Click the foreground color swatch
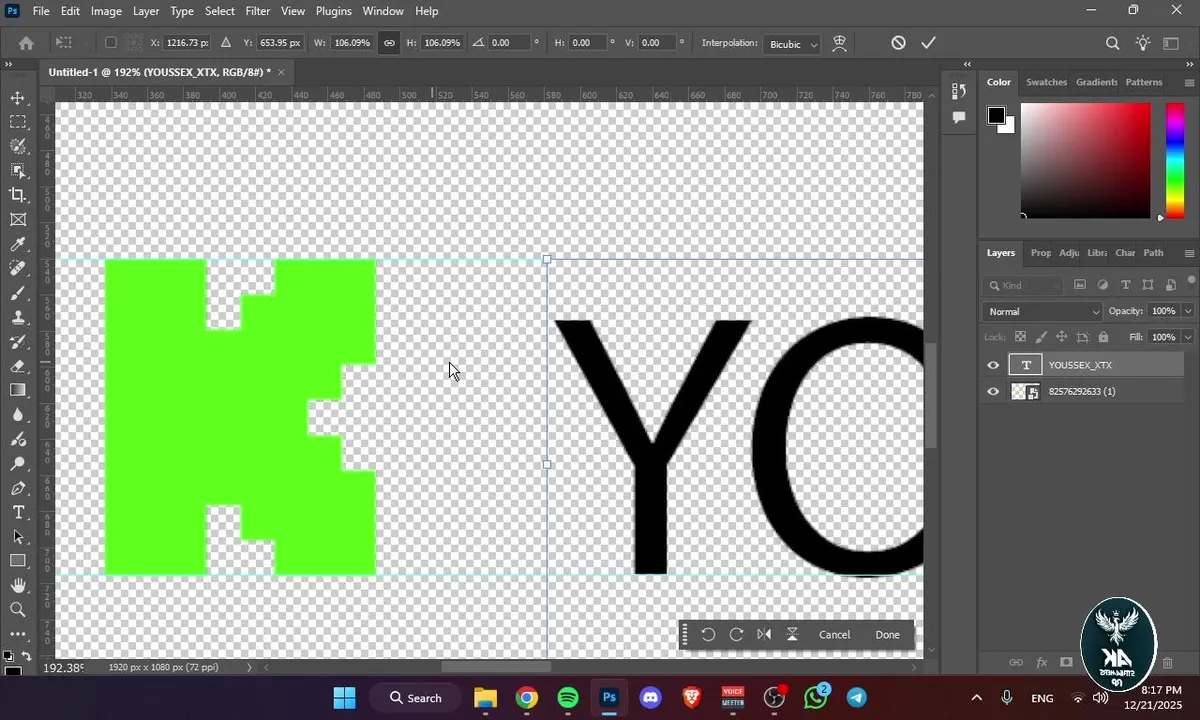The image size is (1200, 720). click(x=996, y=115)
